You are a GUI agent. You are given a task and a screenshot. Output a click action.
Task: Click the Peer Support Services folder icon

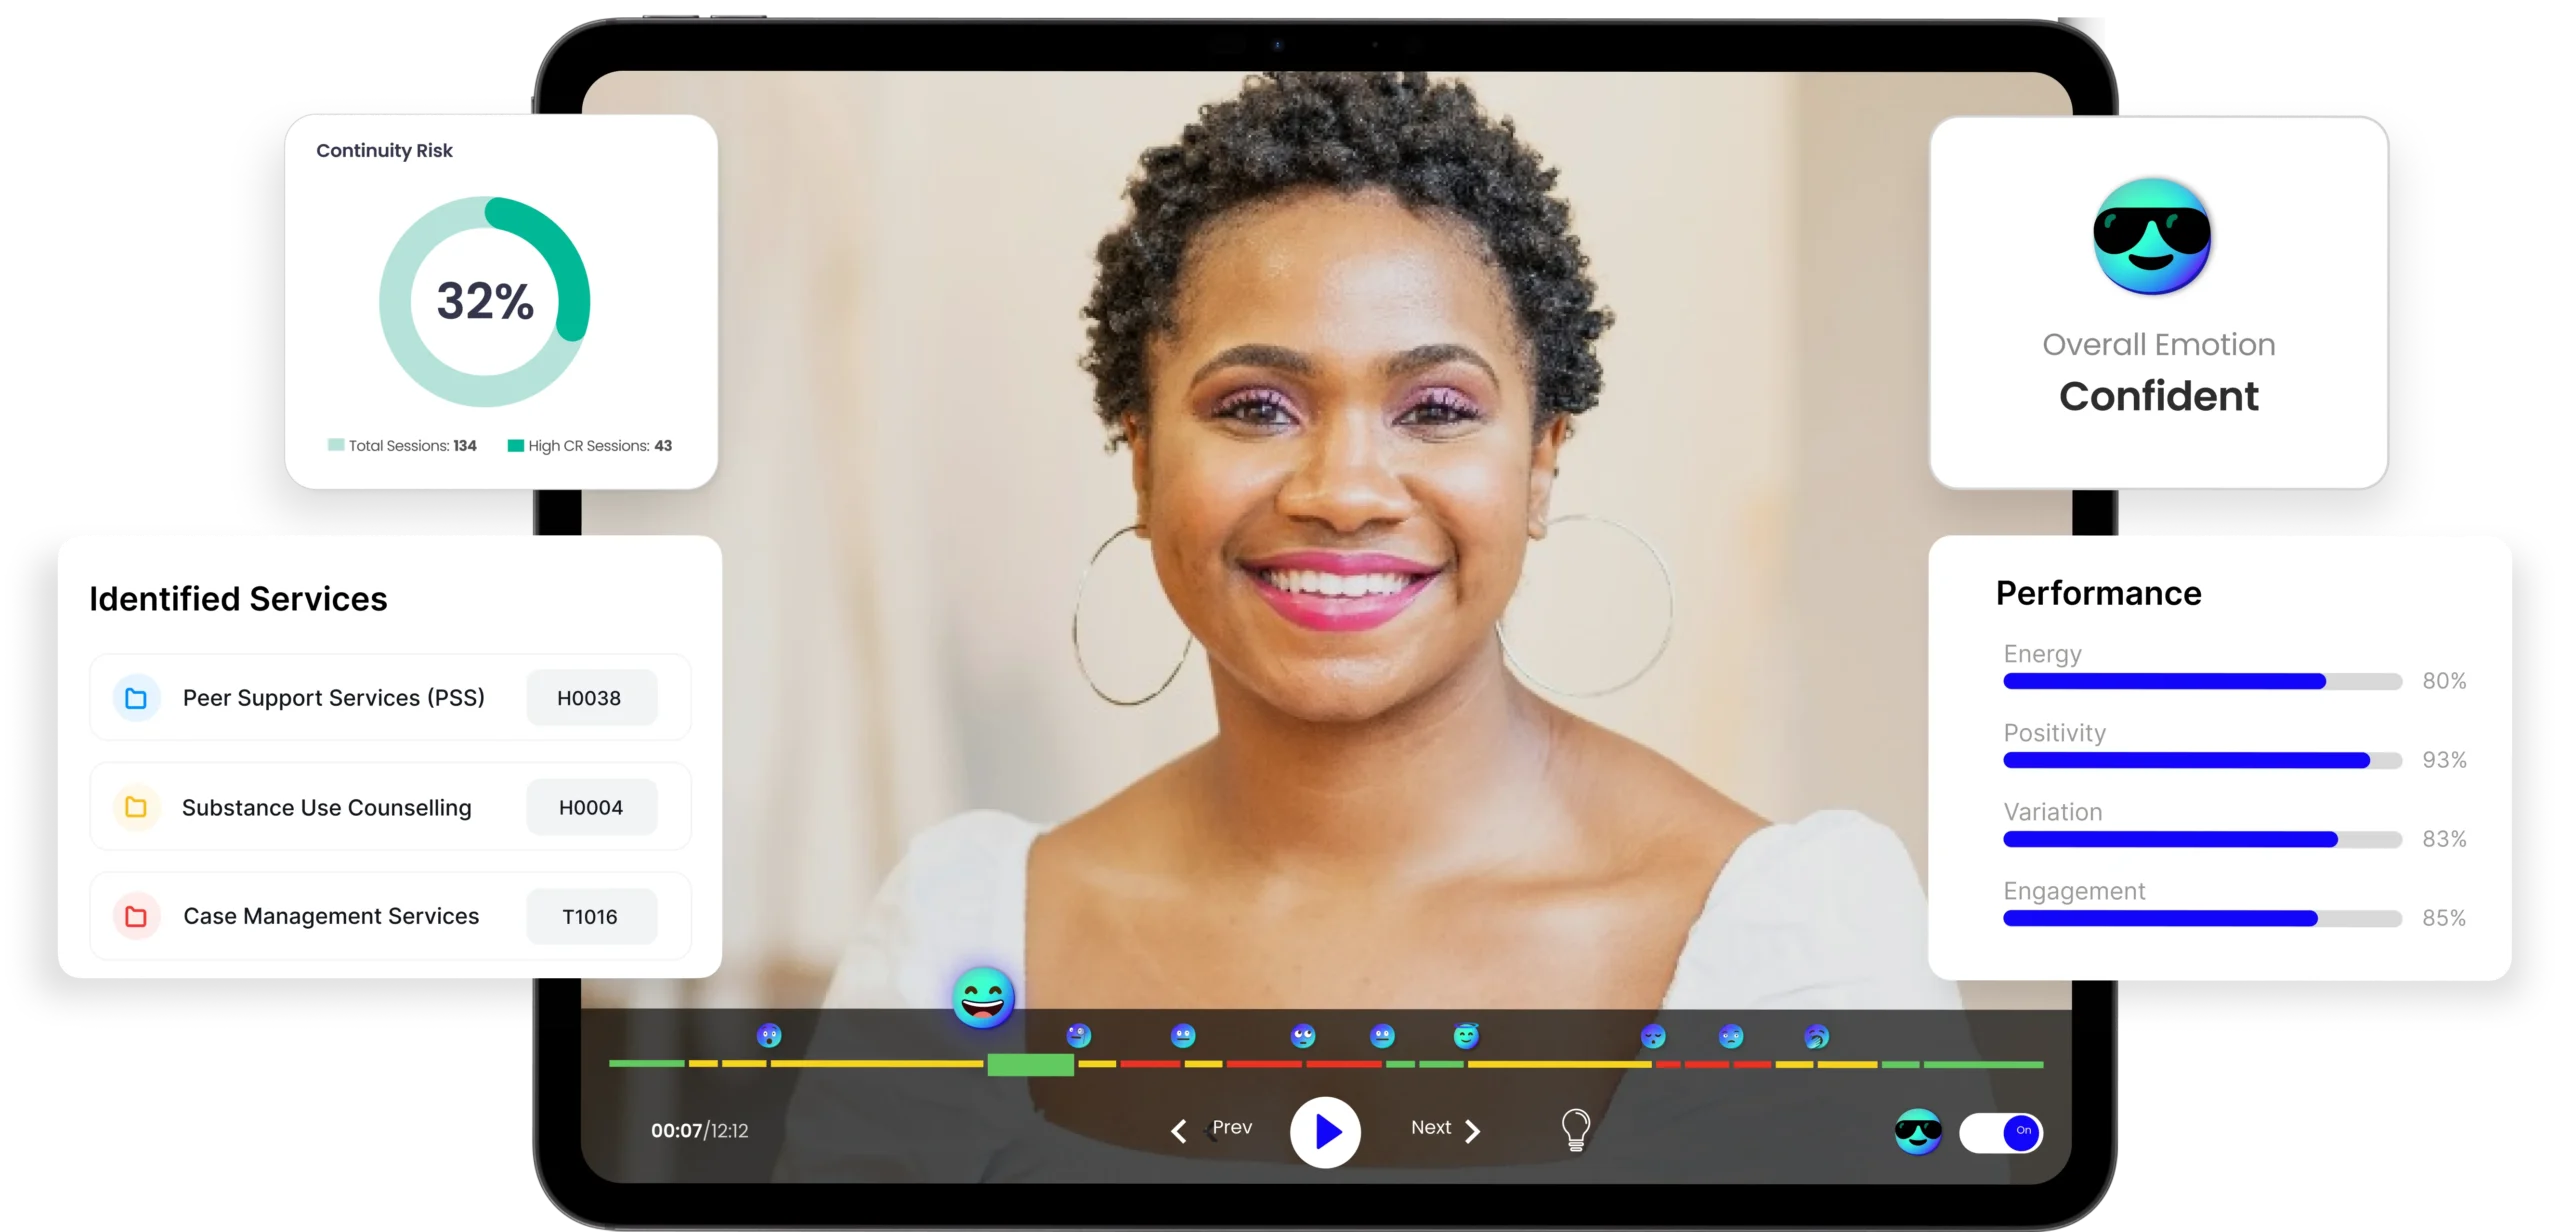coord(134,698)
